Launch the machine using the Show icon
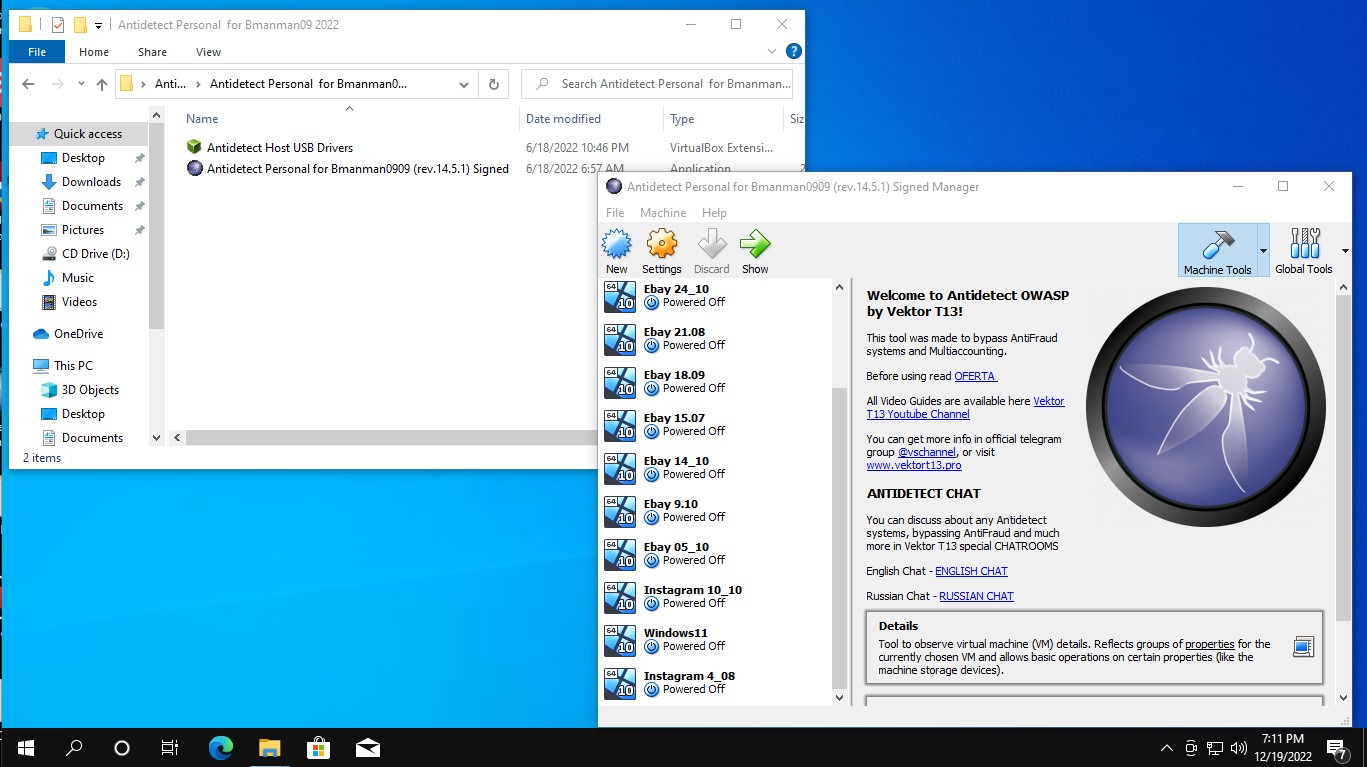The image size is (1367, 767). click(x=755, y=249)
